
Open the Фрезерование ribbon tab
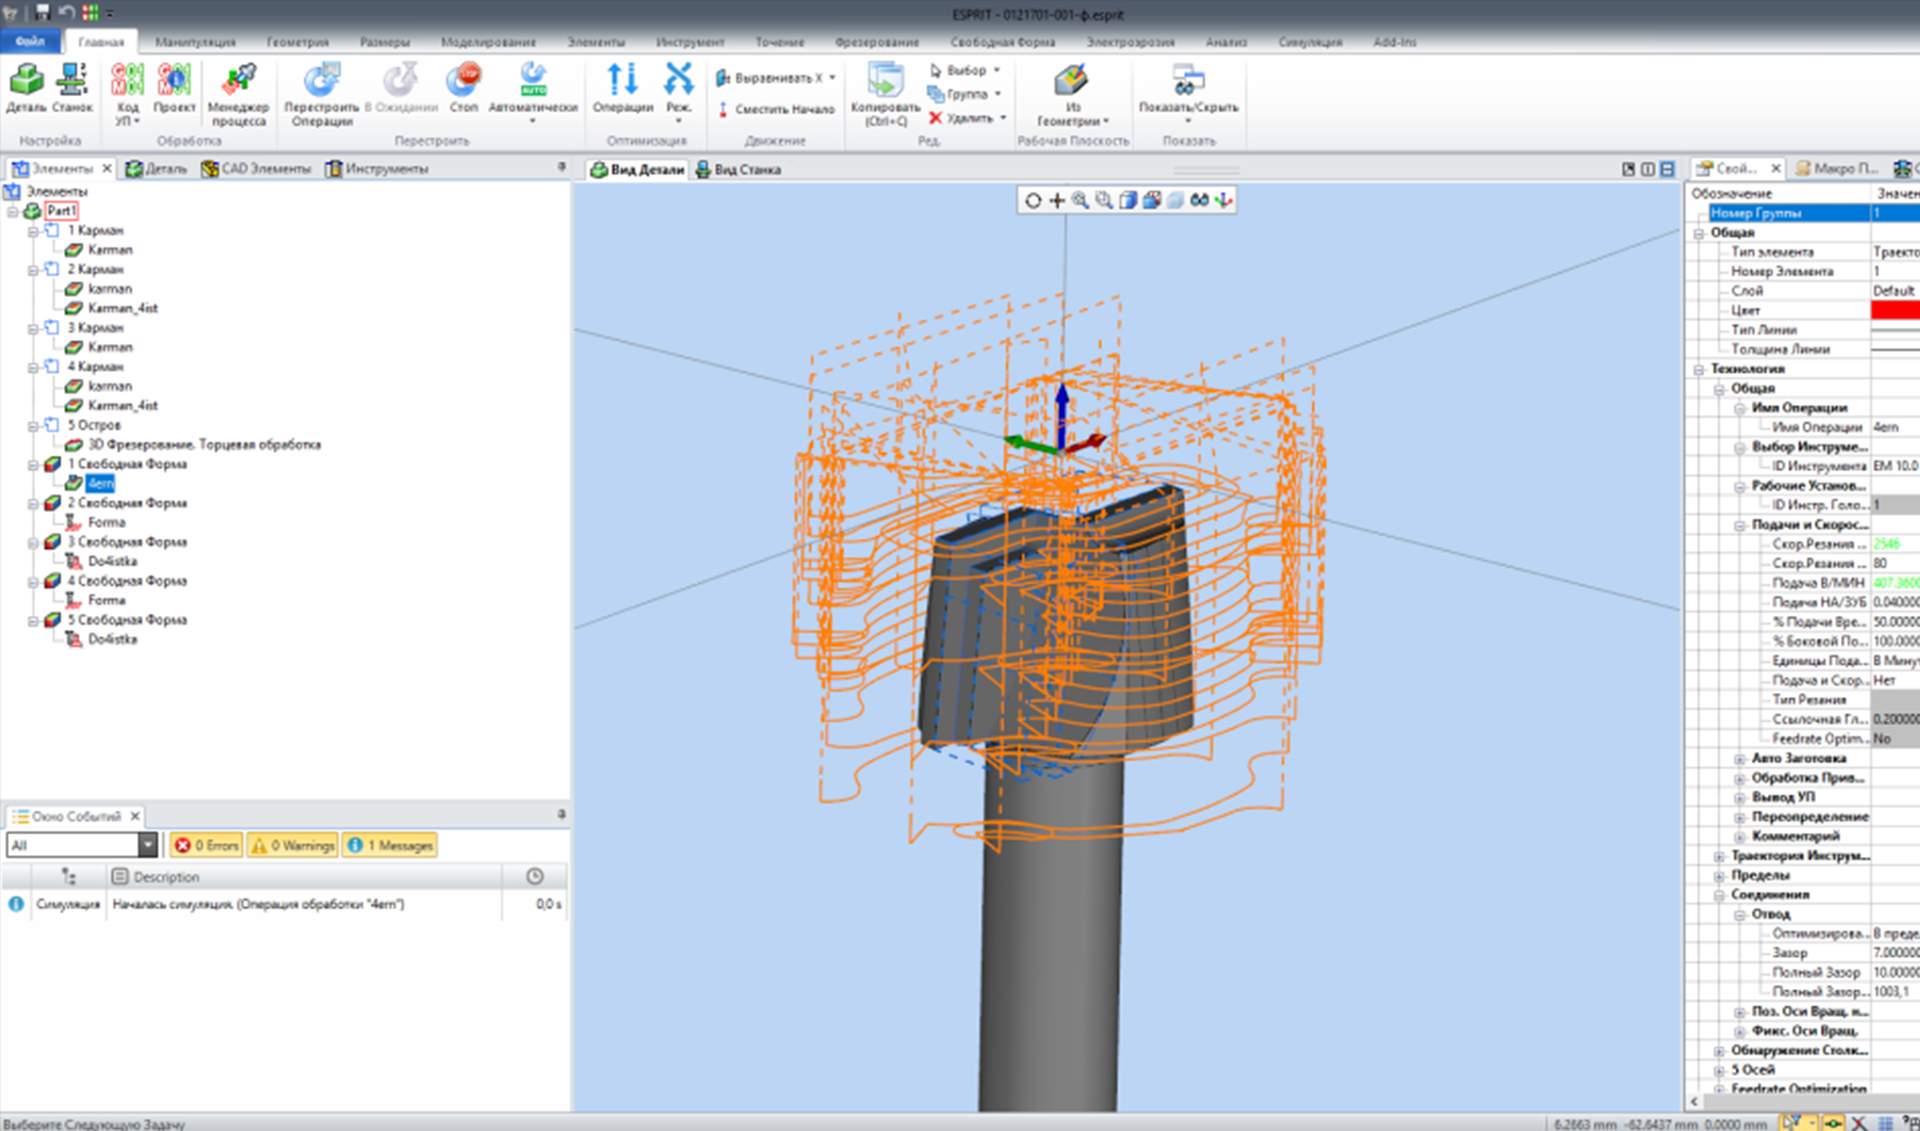click(x=876, y=42)
